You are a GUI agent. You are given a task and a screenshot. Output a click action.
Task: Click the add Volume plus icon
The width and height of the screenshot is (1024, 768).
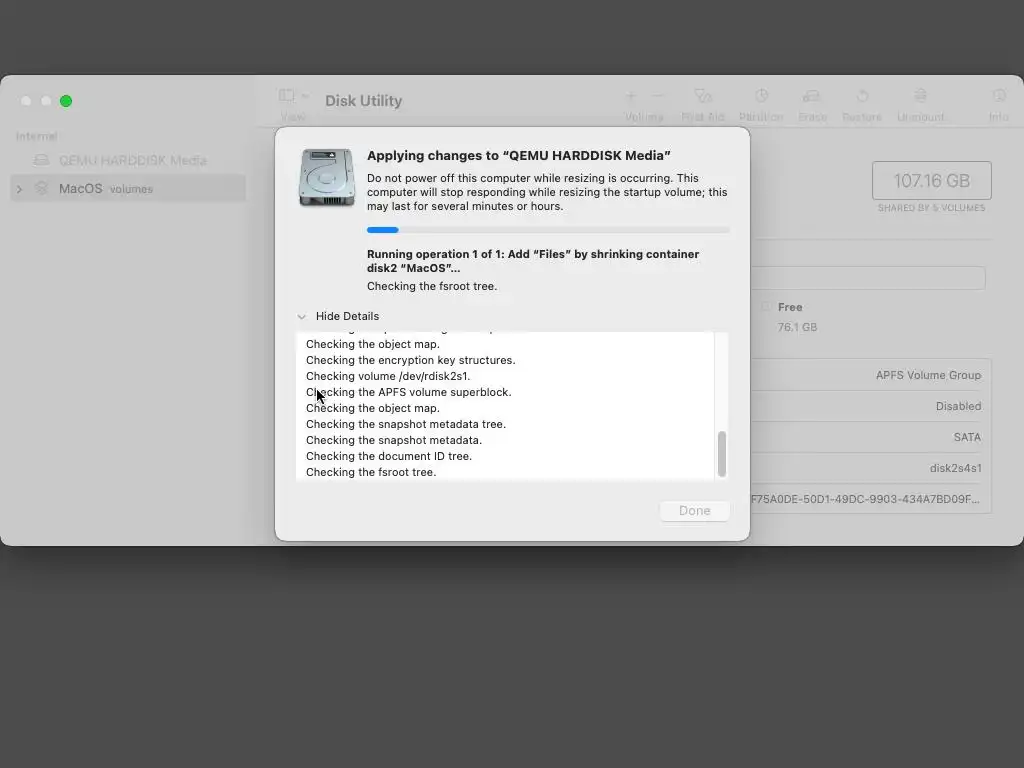click(x=630, y=96)
